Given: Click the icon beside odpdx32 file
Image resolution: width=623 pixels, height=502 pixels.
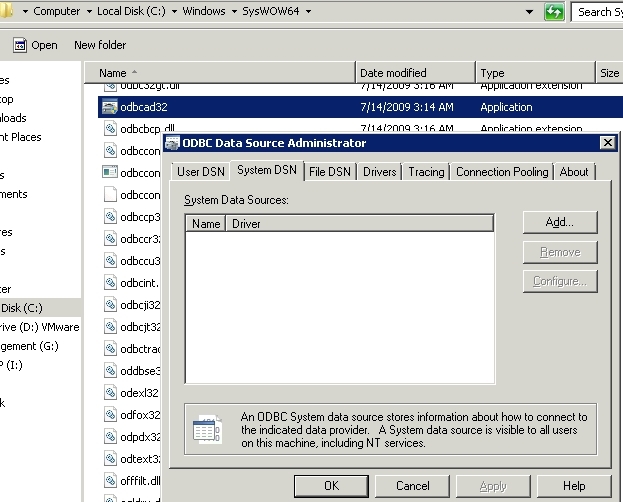Looking at the screenshot, I should [x=110, y=436].
